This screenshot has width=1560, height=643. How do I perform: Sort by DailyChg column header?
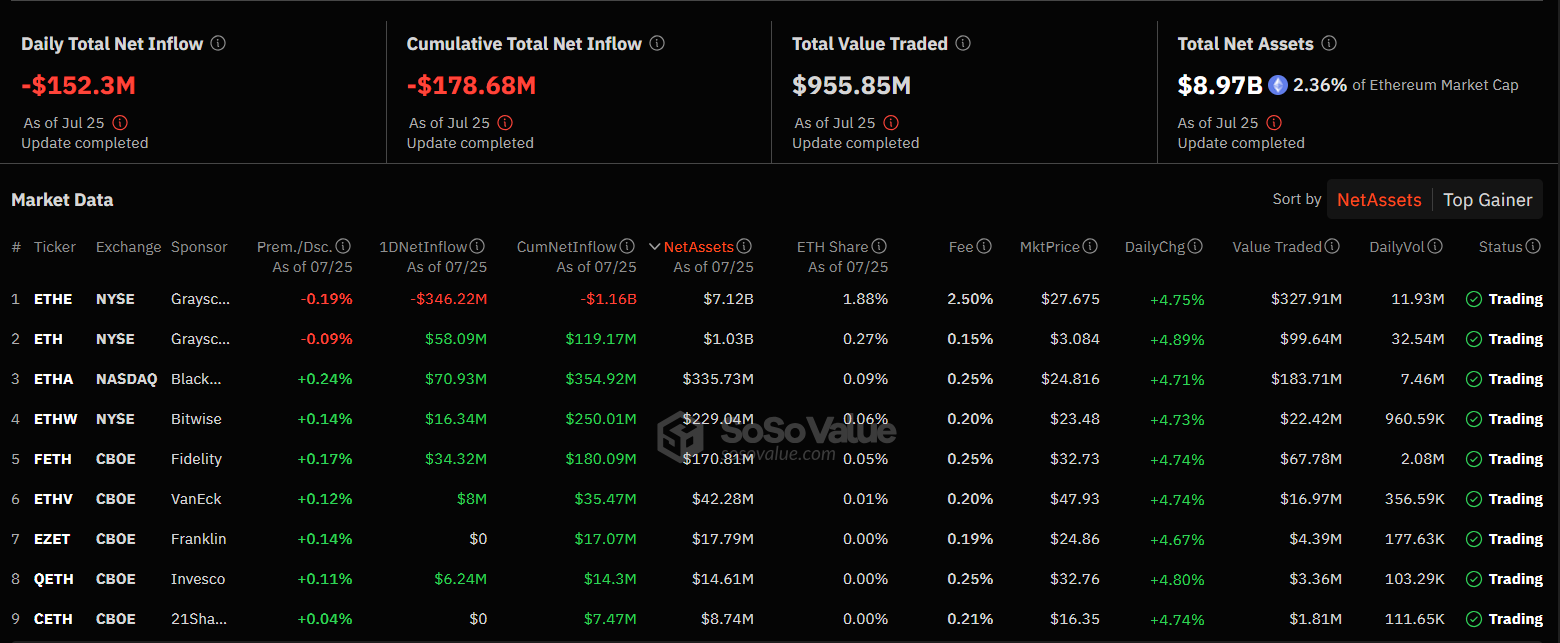click(x=1155, y=246)
